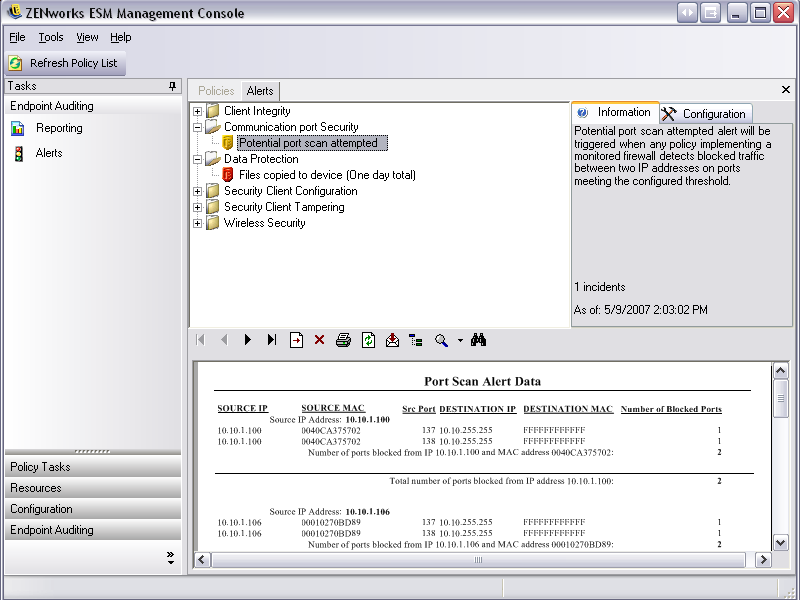Click the red X close view icon
800x600 pixels.
tap(319, 340)
